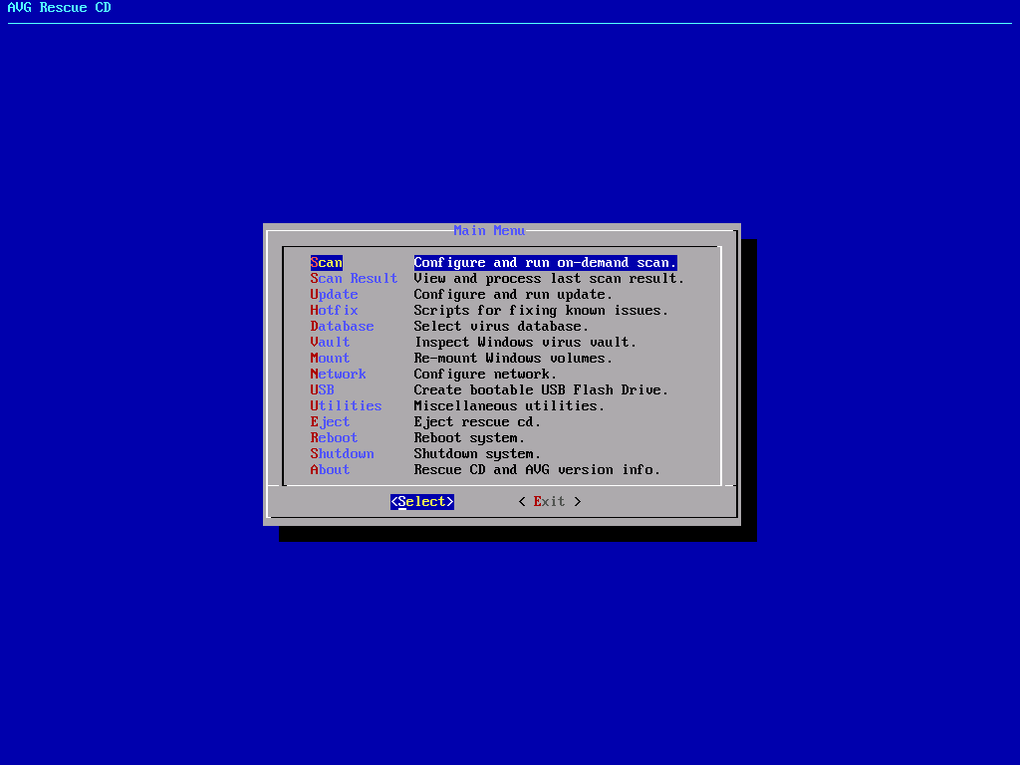Viewport: 1020px width, 765px height.
Task: Choose the Shutdown menu entry
Action: click(342, 454)
